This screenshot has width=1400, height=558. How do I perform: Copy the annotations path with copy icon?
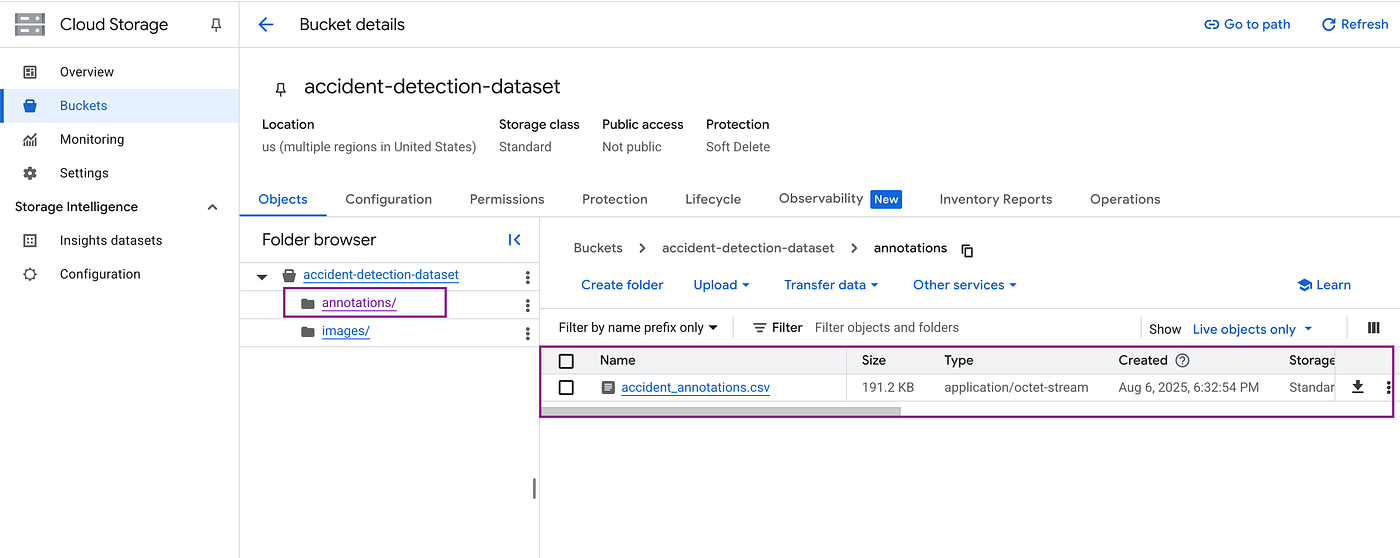pos(967,250)
